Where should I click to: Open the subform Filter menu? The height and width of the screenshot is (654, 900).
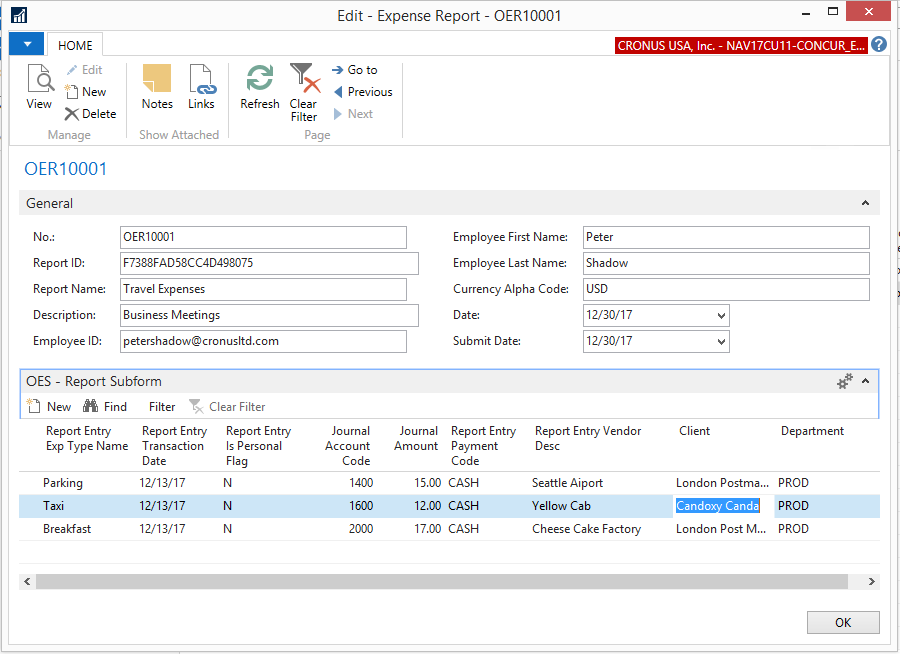162,407
